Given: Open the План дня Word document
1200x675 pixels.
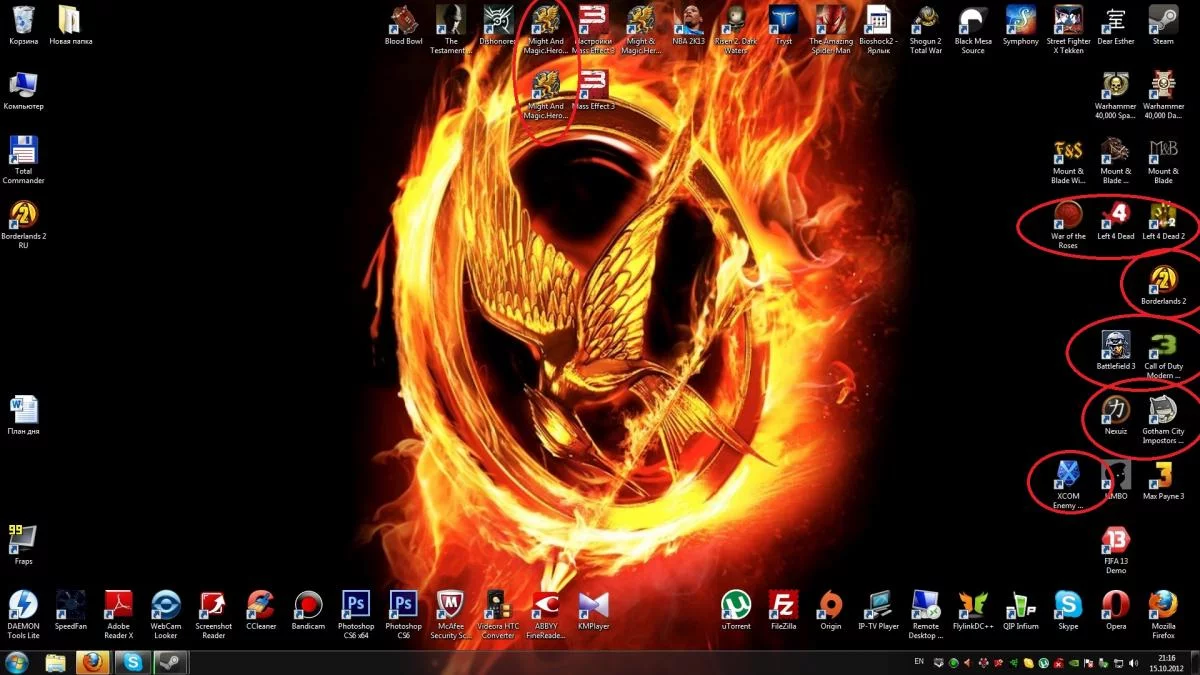Looking at the screenshot, I should 24,416.
